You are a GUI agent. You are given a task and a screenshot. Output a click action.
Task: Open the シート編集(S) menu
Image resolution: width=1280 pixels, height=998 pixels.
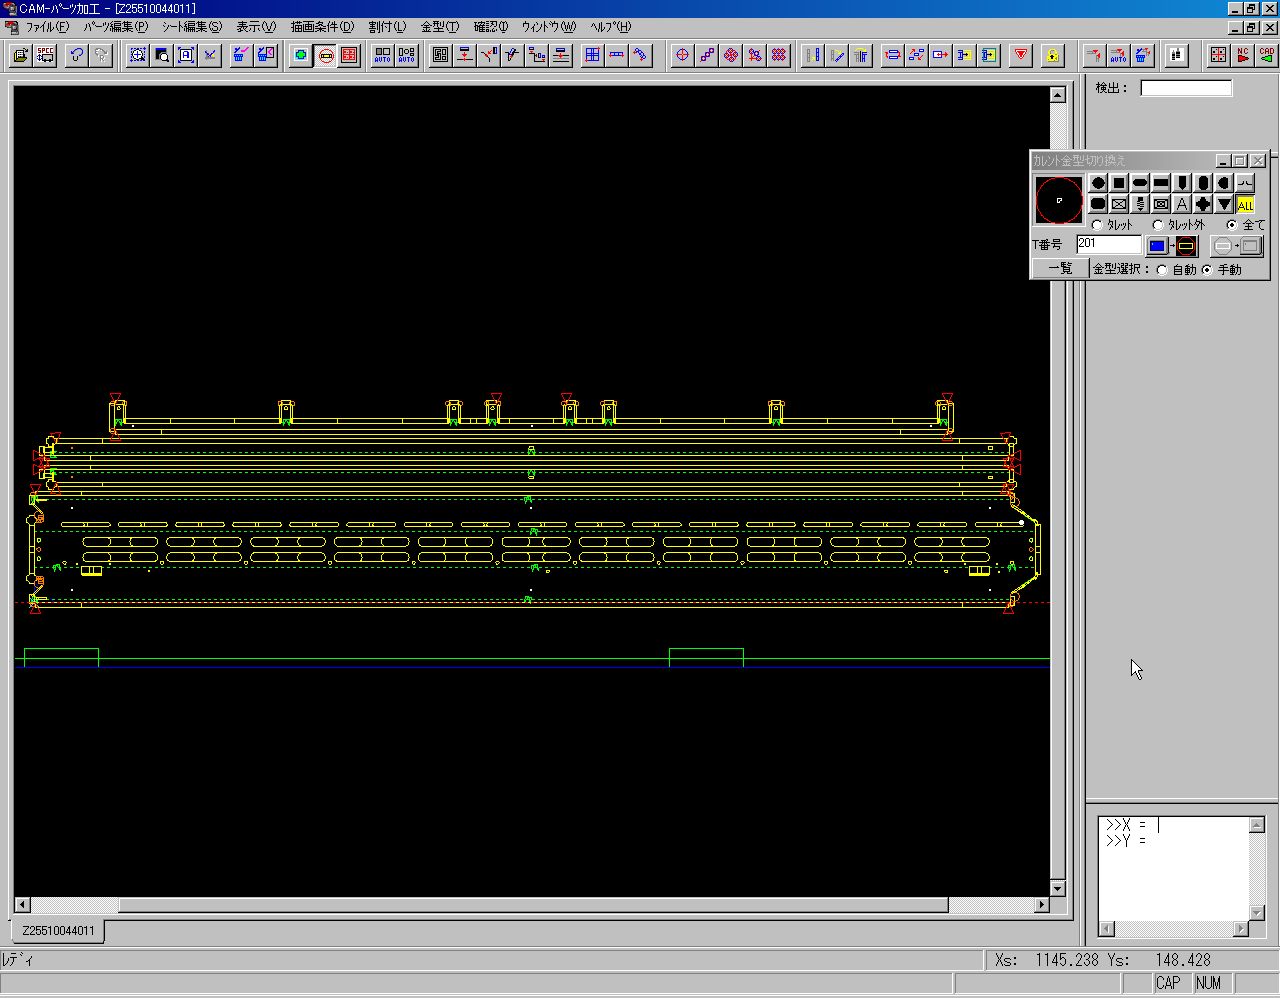(192, 27)
